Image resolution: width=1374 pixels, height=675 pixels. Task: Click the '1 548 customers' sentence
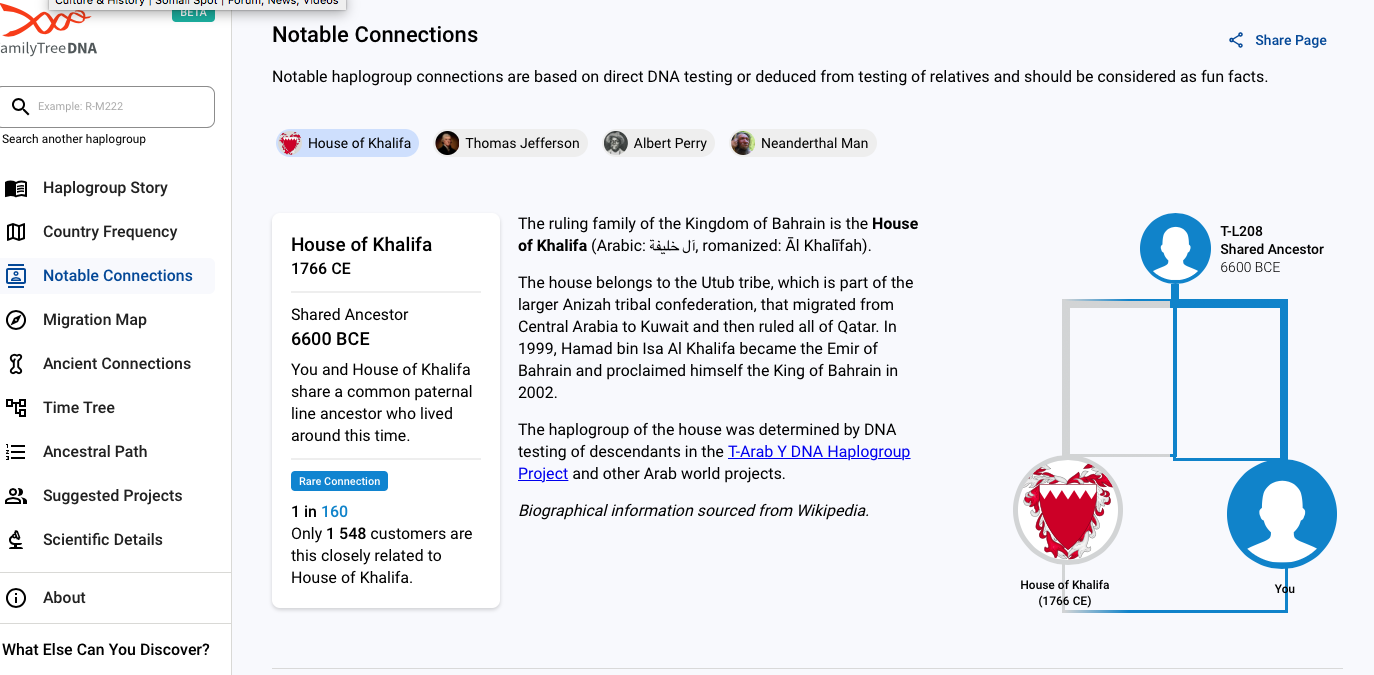click(x=381, y=556)
